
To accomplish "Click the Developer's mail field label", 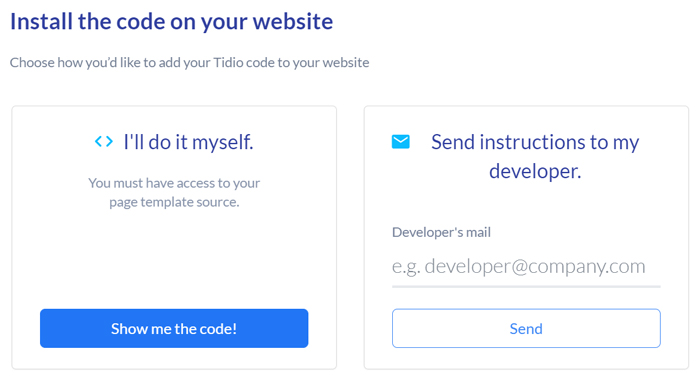I will click(x=441, y=232).
